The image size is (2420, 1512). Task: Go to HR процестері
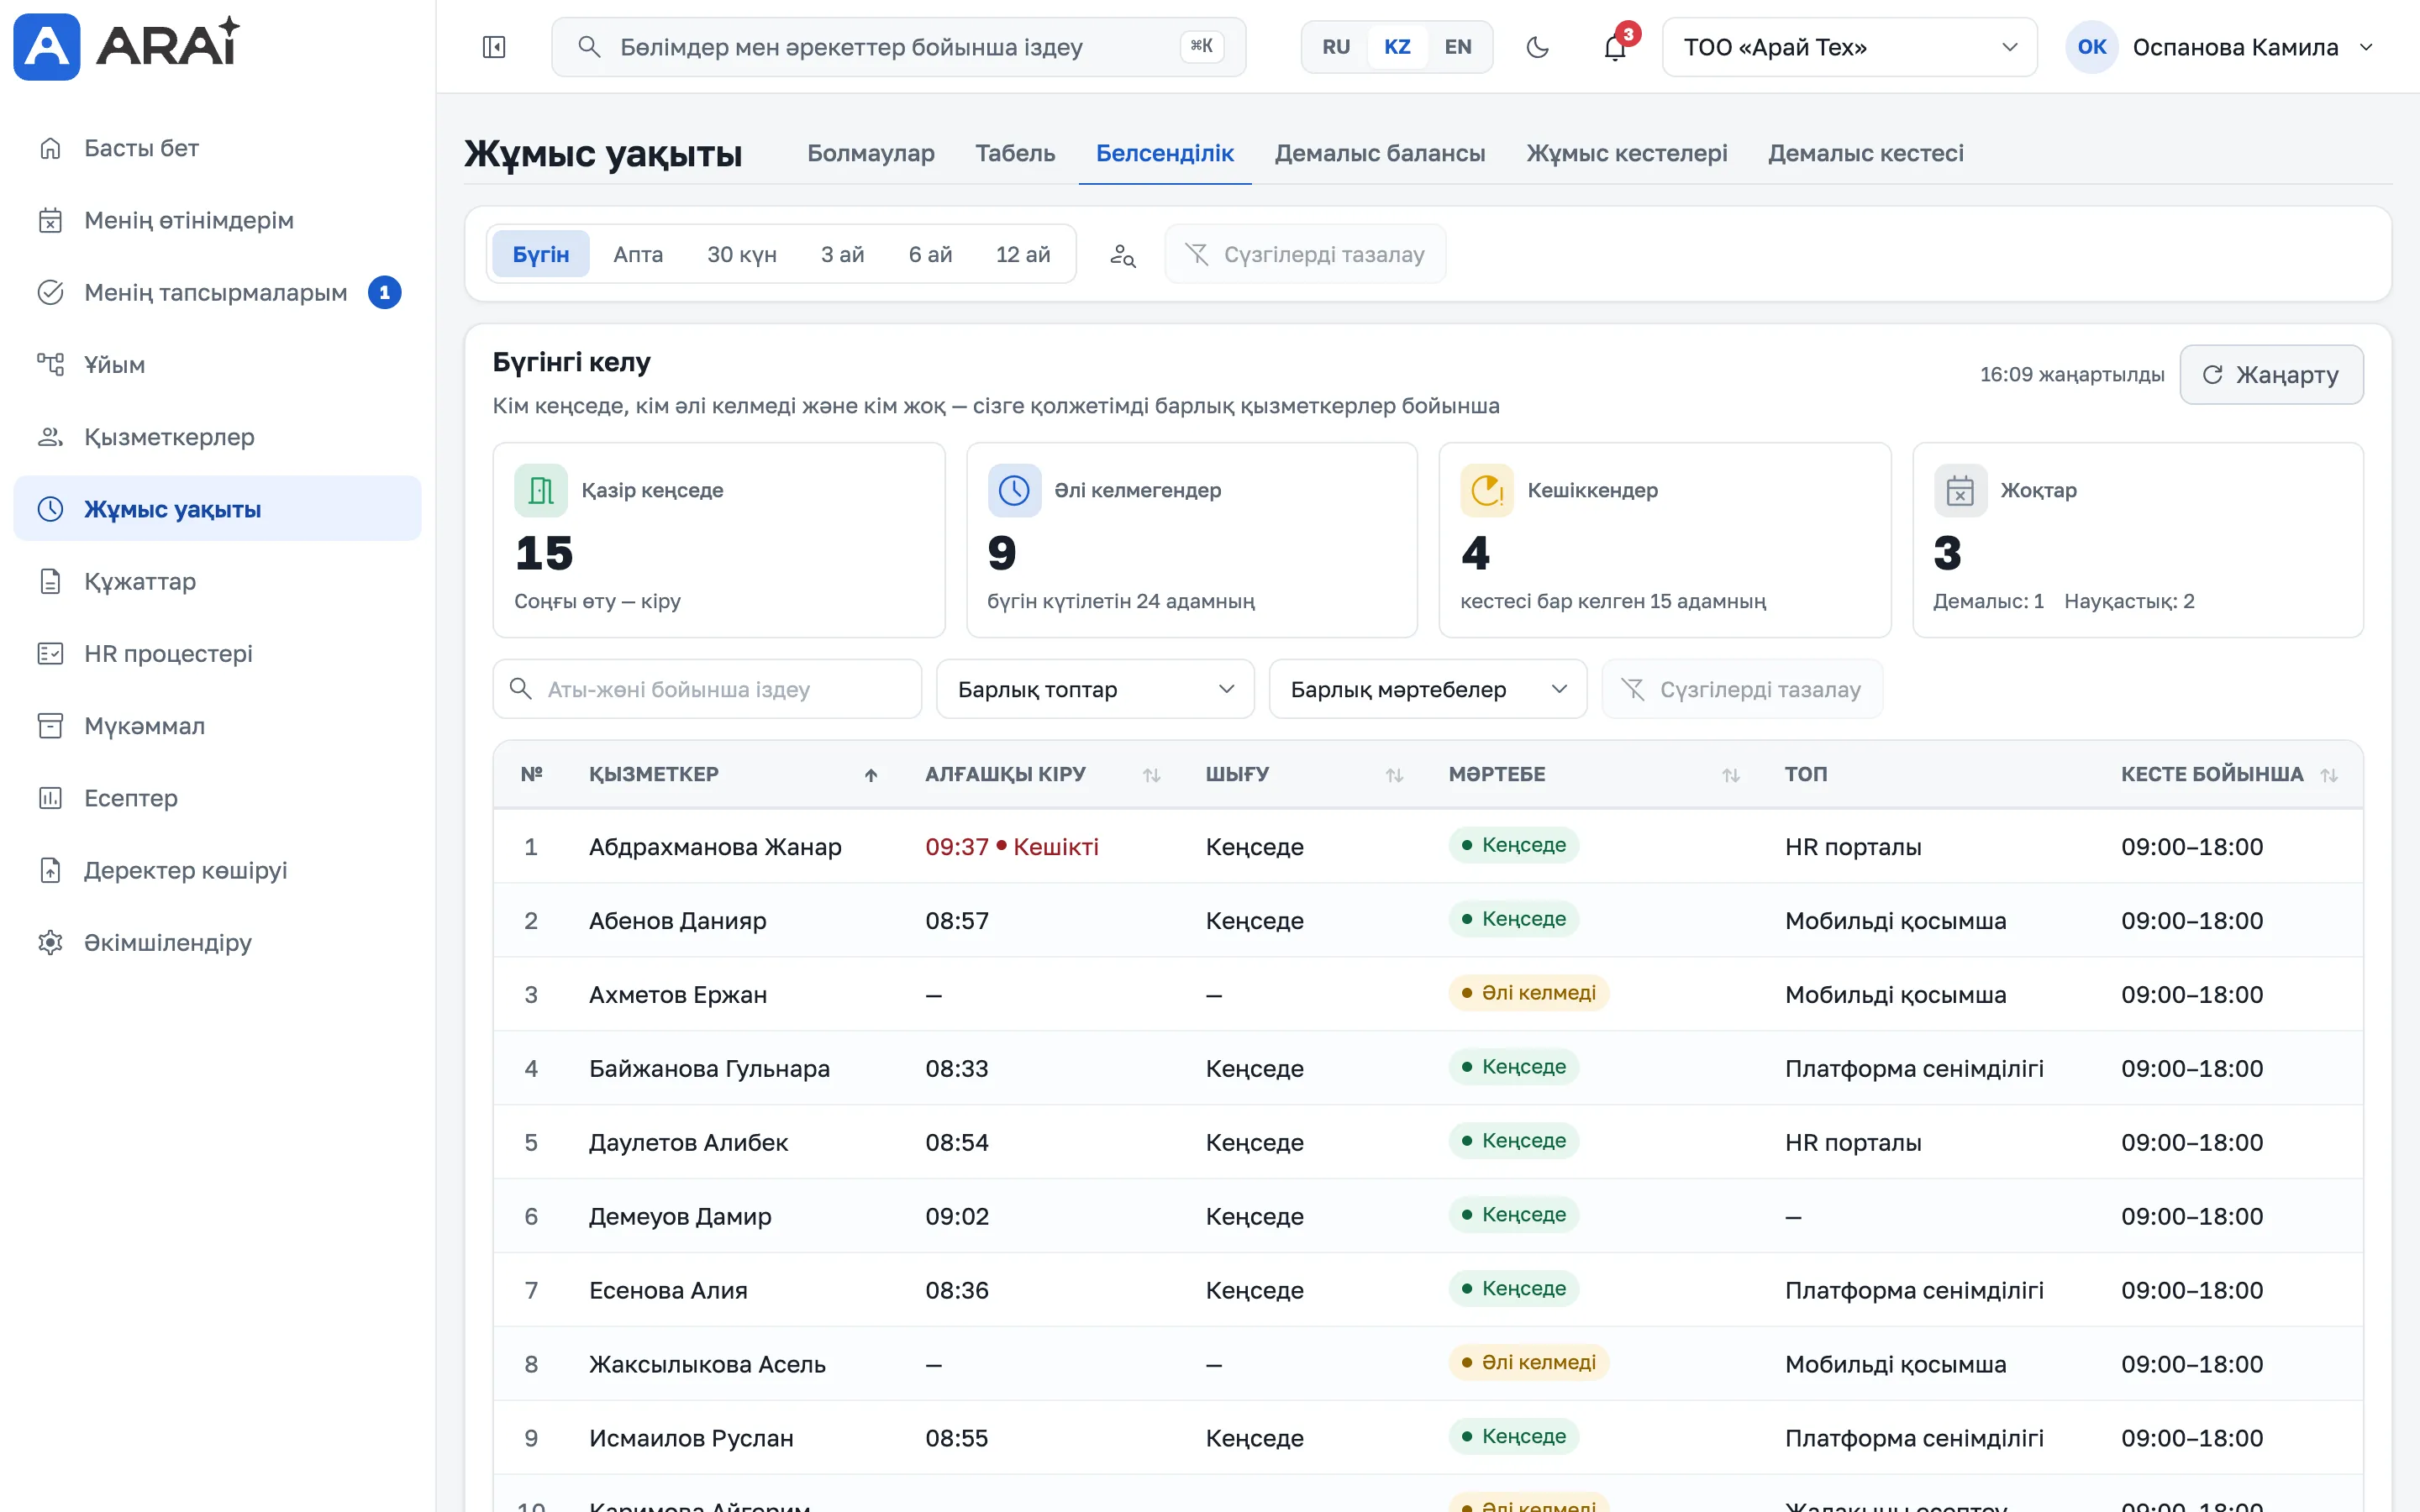click(x=217, y=654)
